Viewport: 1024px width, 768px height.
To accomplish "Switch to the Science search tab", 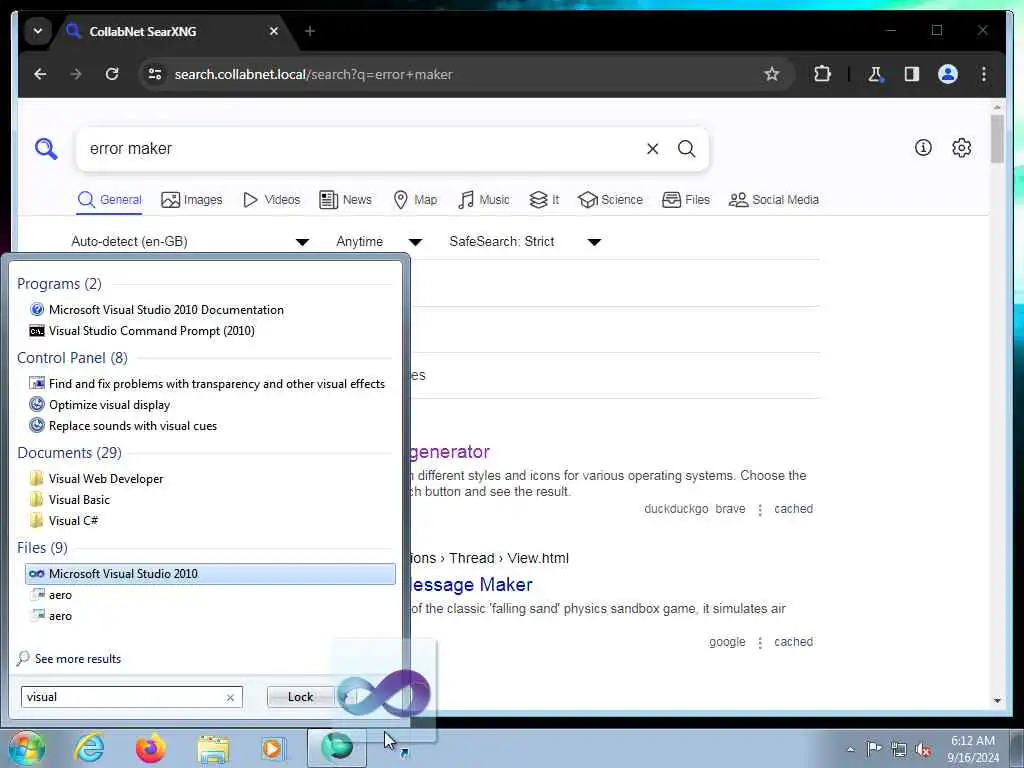I will coord(611,200).
